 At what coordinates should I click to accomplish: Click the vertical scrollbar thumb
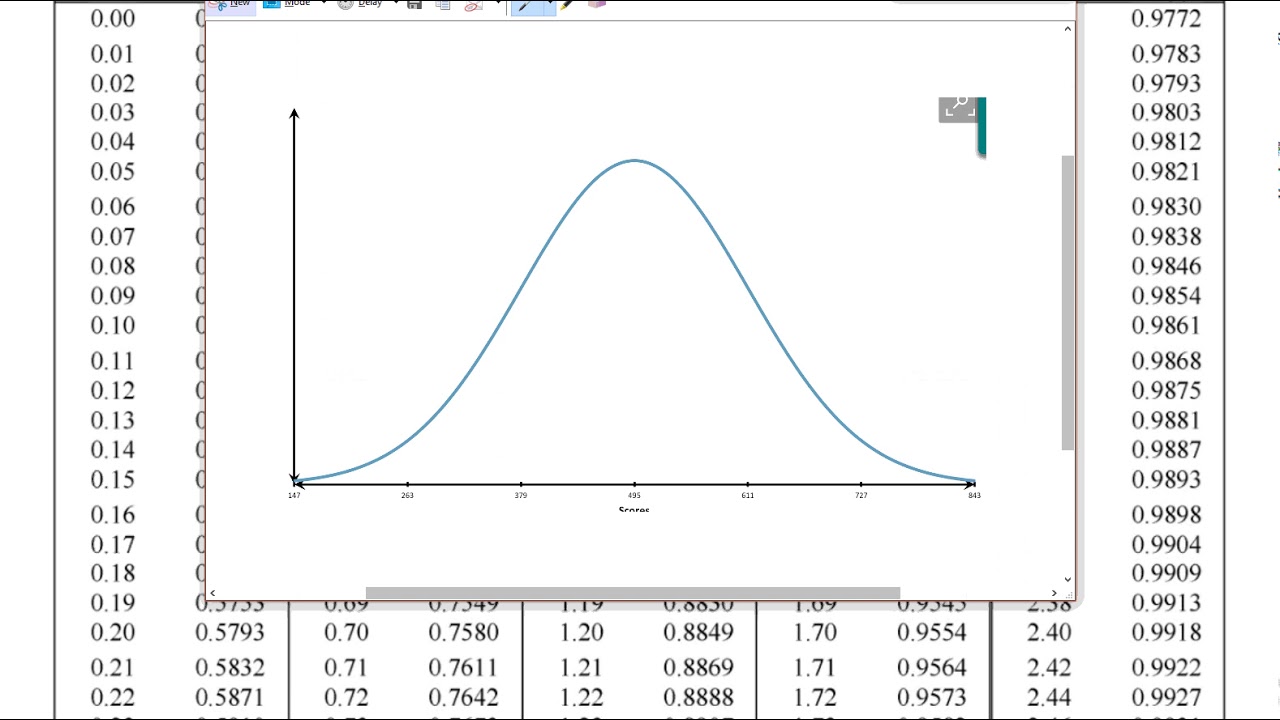point(1068,303)
